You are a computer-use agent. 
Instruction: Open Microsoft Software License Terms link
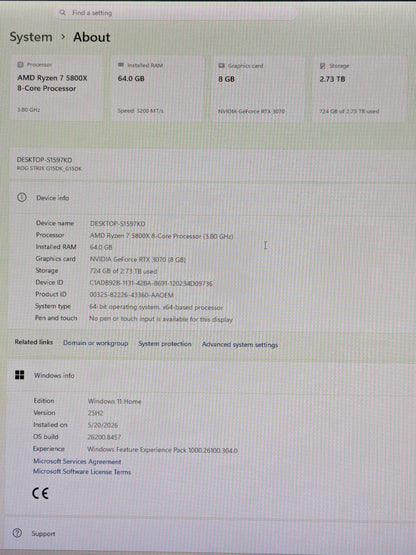coord(82,471)
